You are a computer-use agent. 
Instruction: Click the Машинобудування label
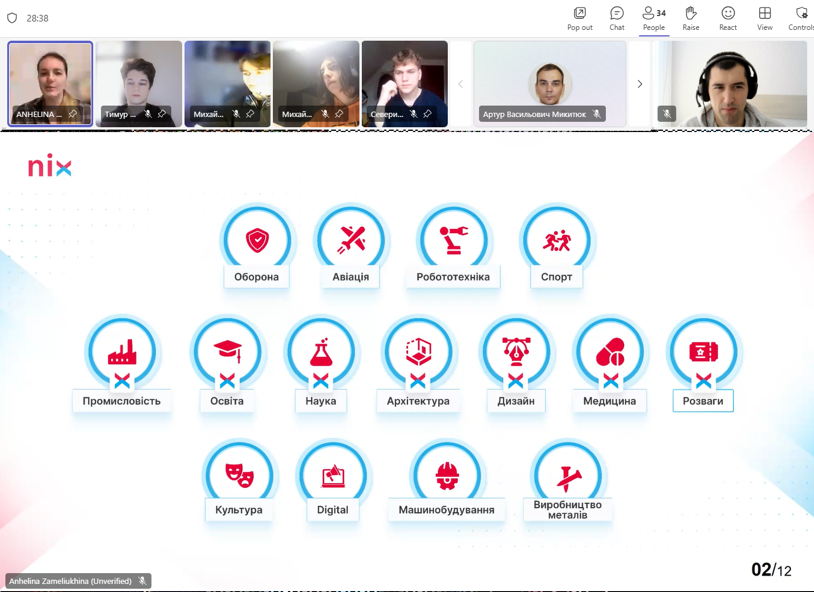[446, 510]
